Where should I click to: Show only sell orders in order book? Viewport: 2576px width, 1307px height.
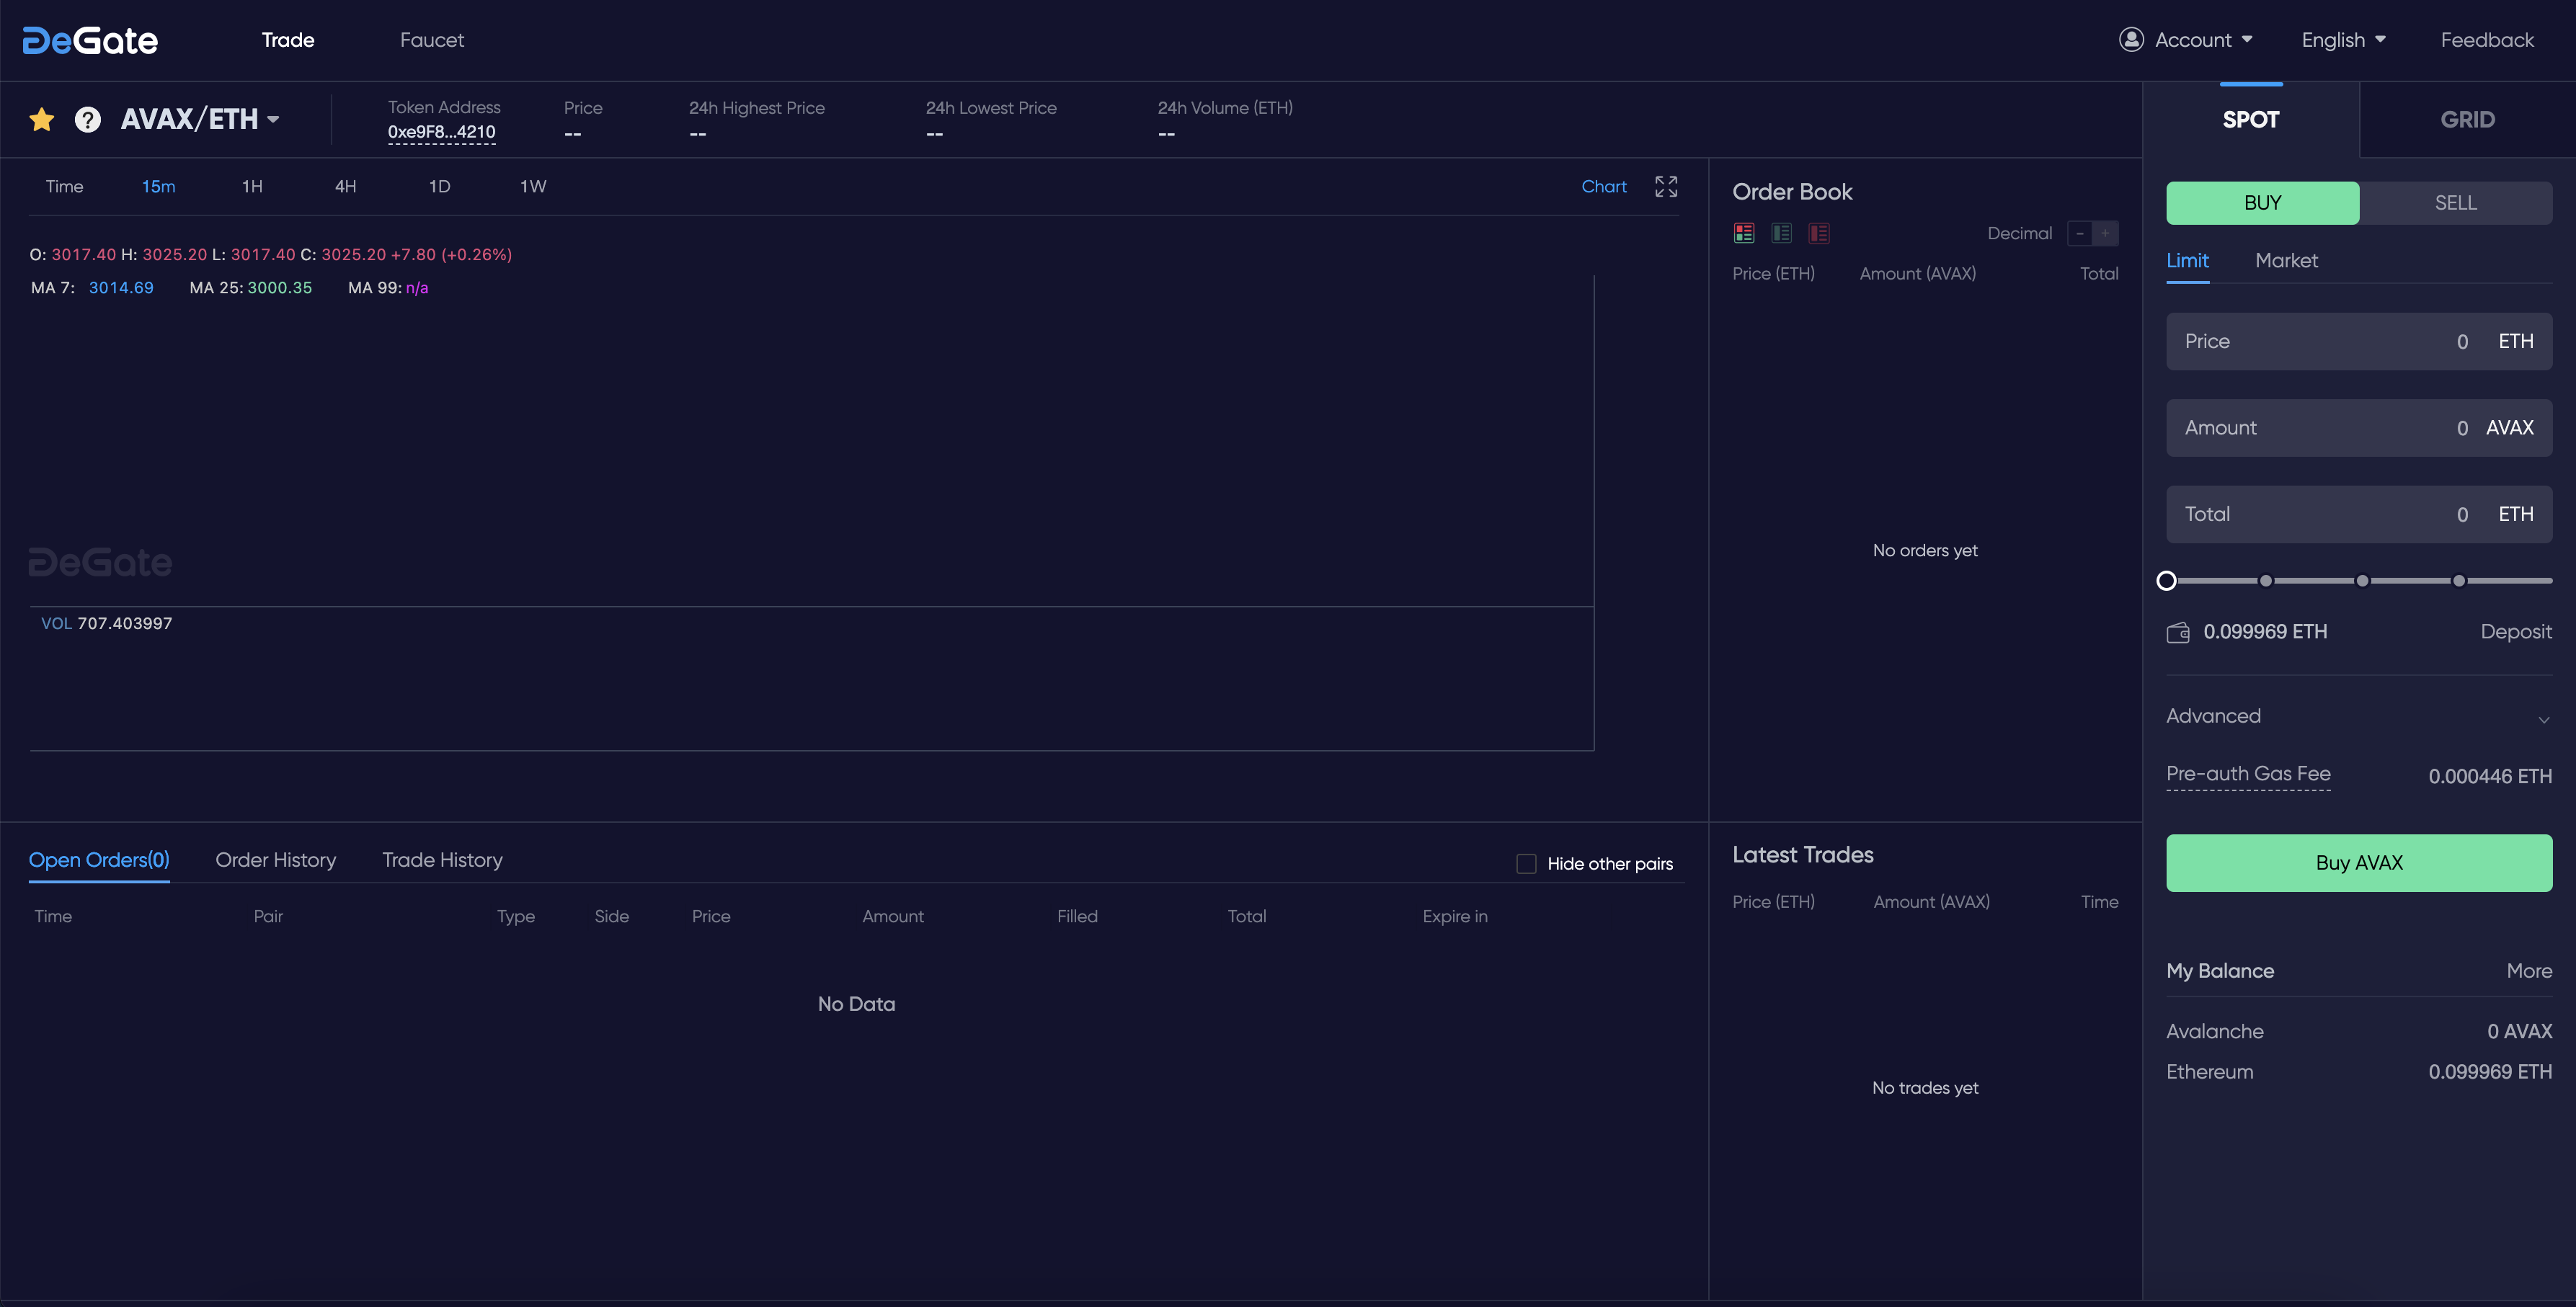(1819, 233)
